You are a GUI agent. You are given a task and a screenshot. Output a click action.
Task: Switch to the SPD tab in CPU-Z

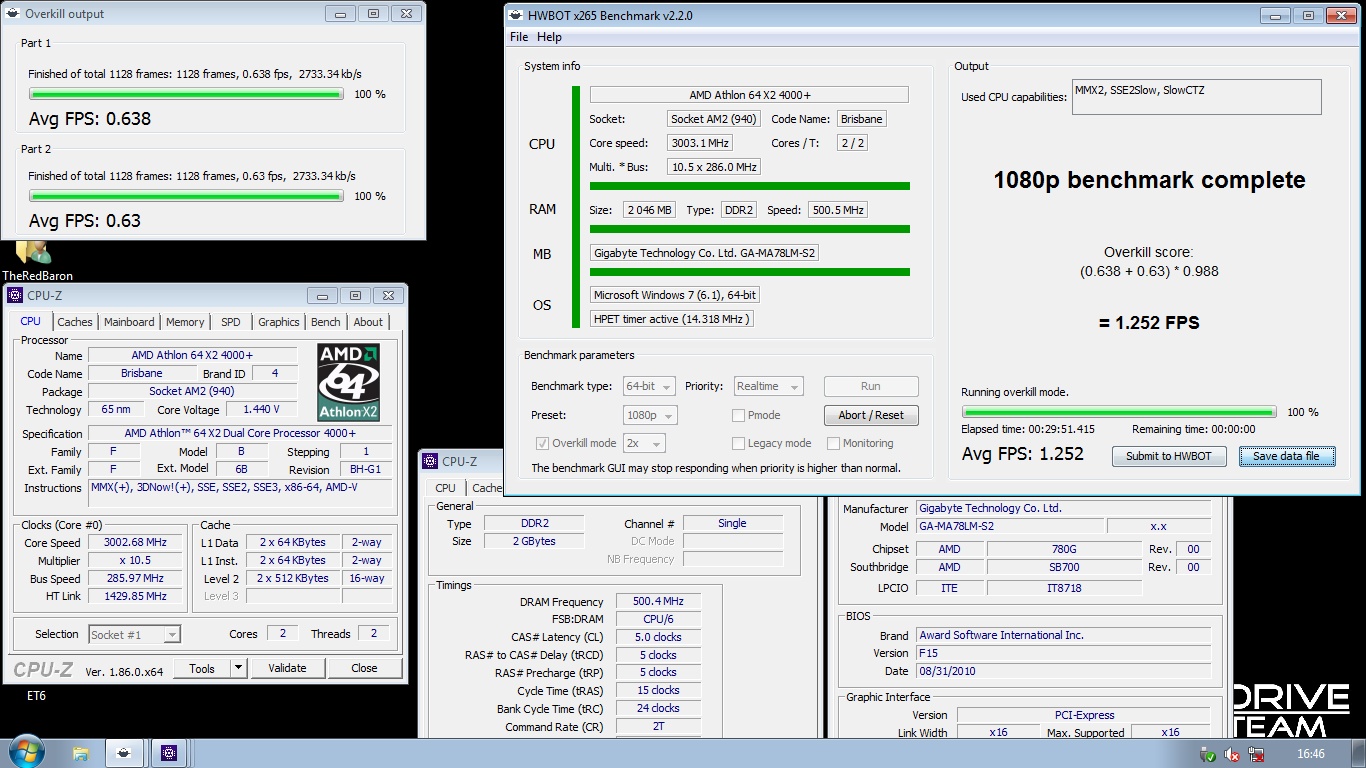click(231, 322)
